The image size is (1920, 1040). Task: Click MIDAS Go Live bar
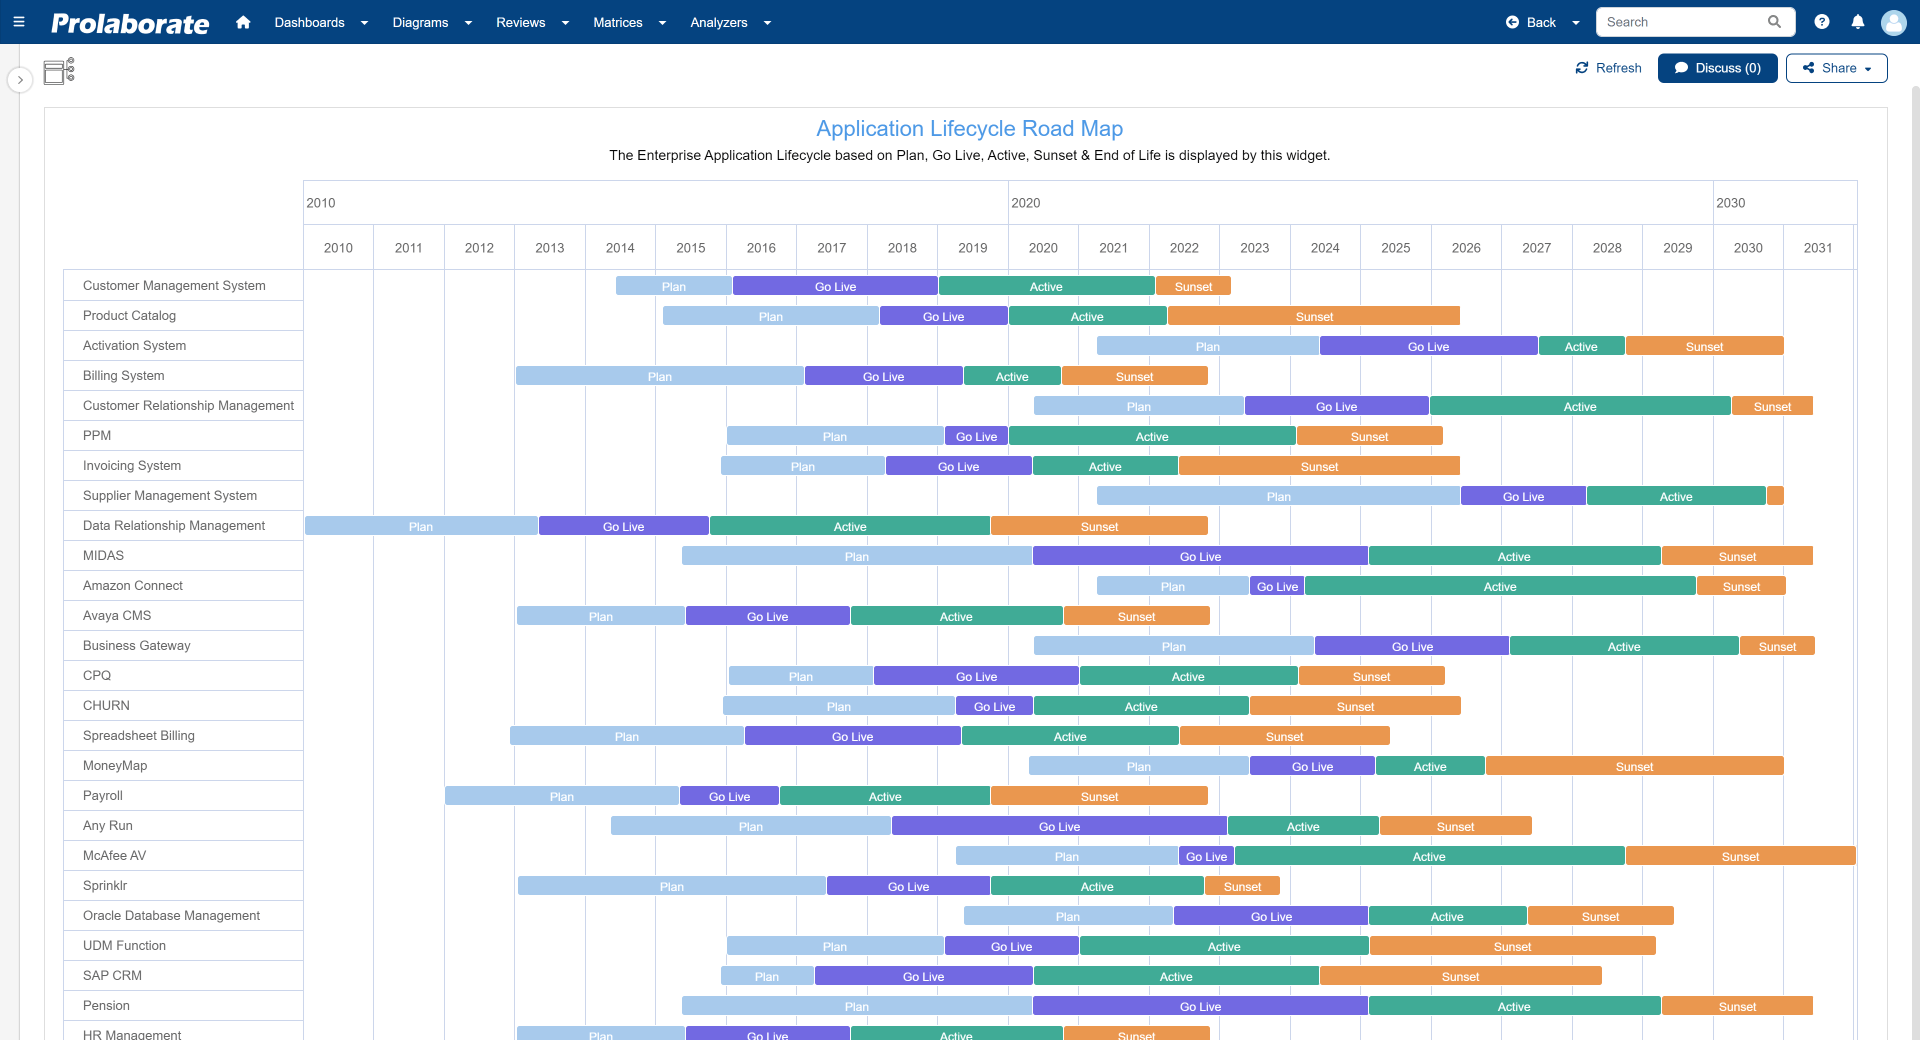tap(1200, 556)
